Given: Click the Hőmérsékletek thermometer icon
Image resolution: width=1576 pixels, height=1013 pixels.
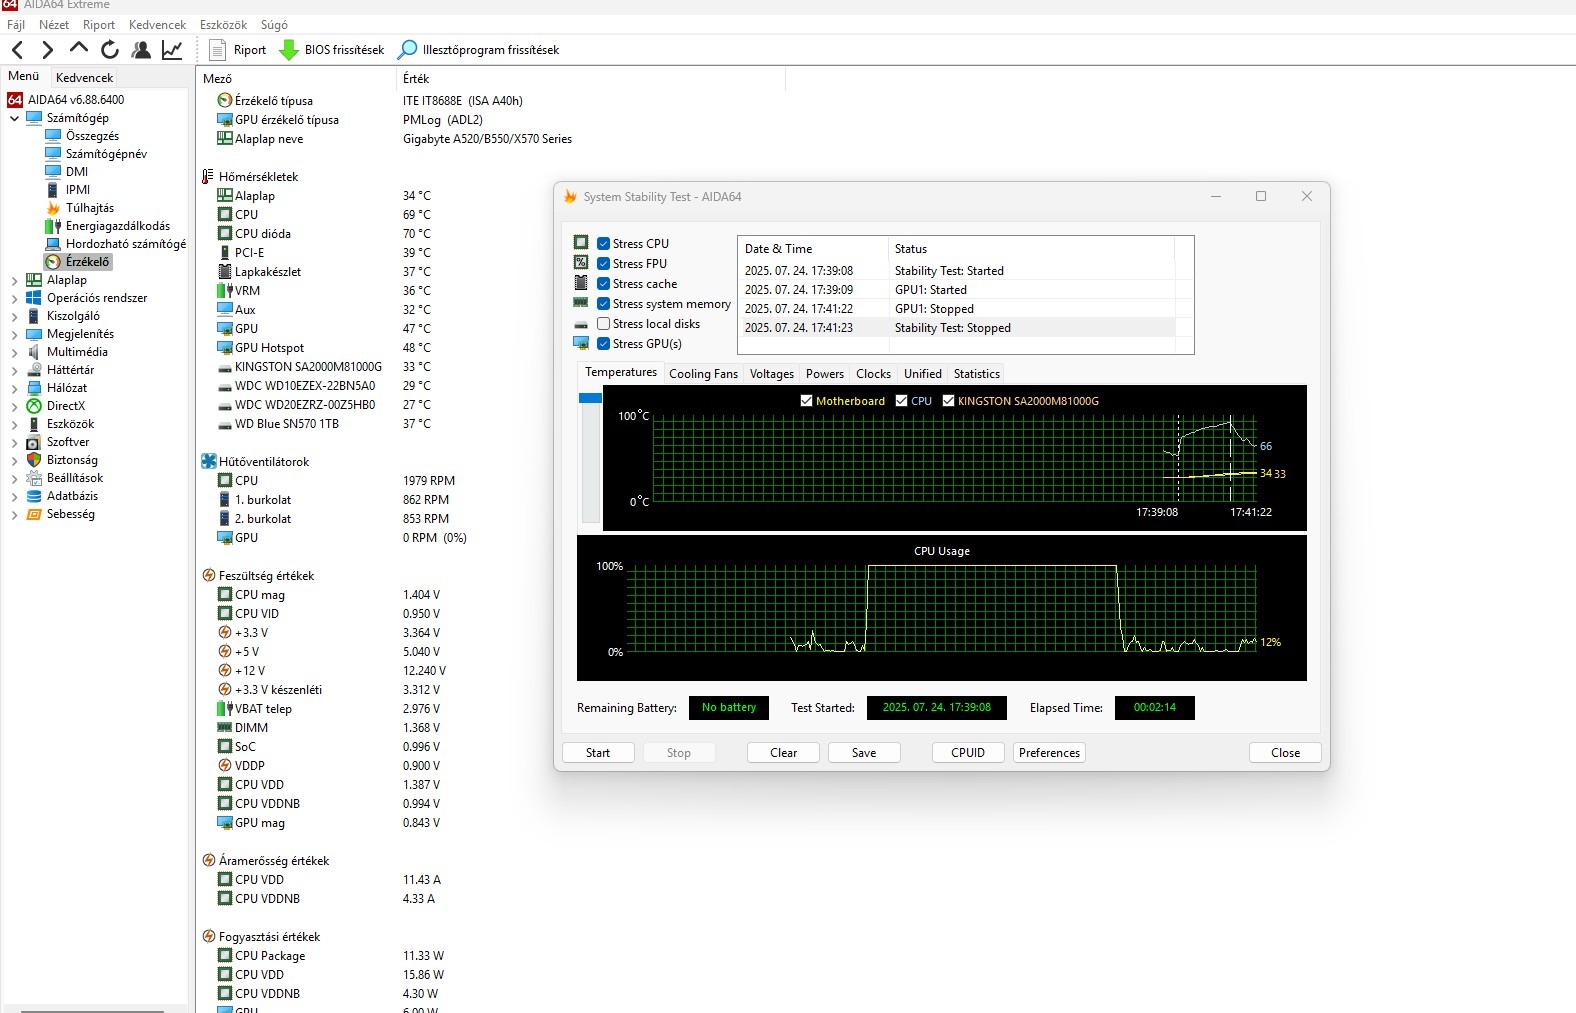Looking at the screenshot, I should click(208, 177).
